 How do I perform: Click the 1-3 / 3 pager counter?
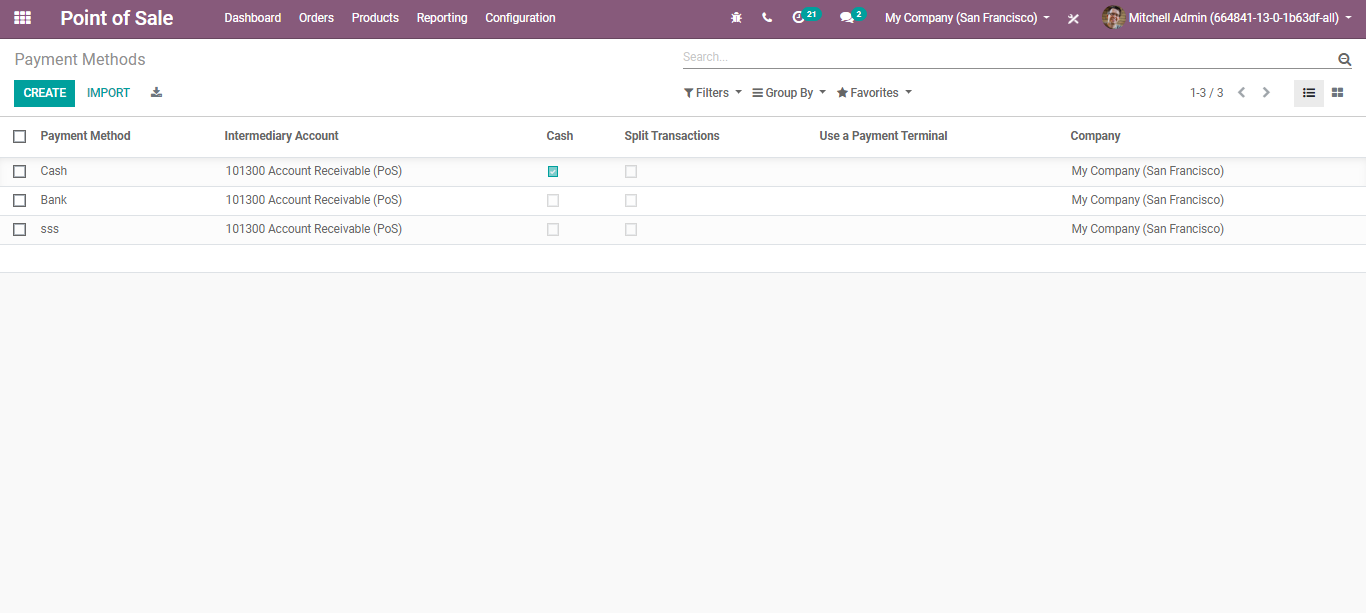pyautogui.click(x=1206, y=93)
